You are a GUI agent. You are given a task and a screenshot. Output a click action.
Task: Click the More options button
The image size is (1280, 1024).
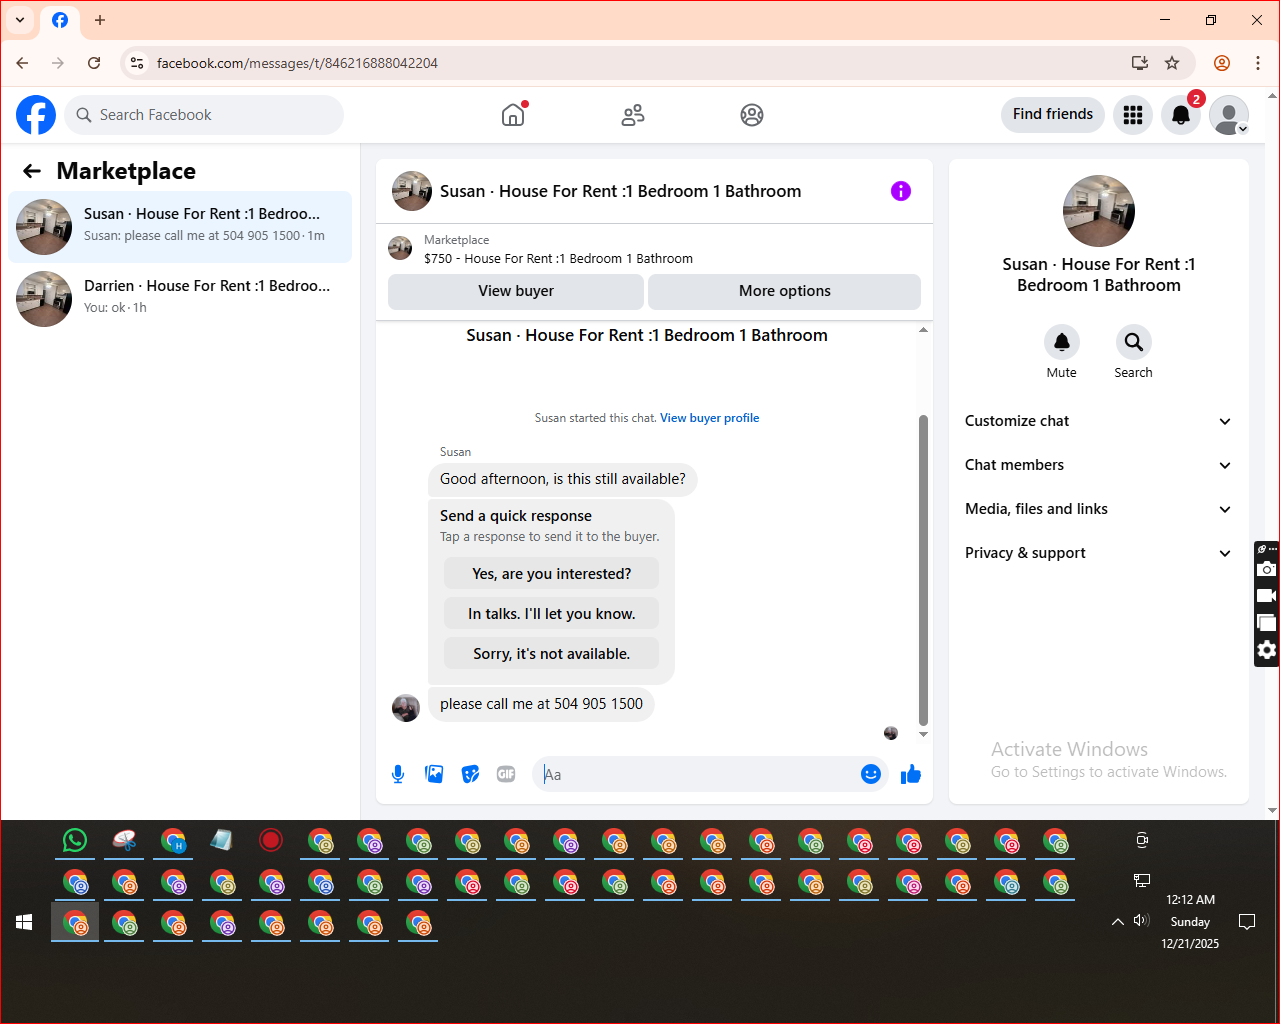tap(785, 291)
